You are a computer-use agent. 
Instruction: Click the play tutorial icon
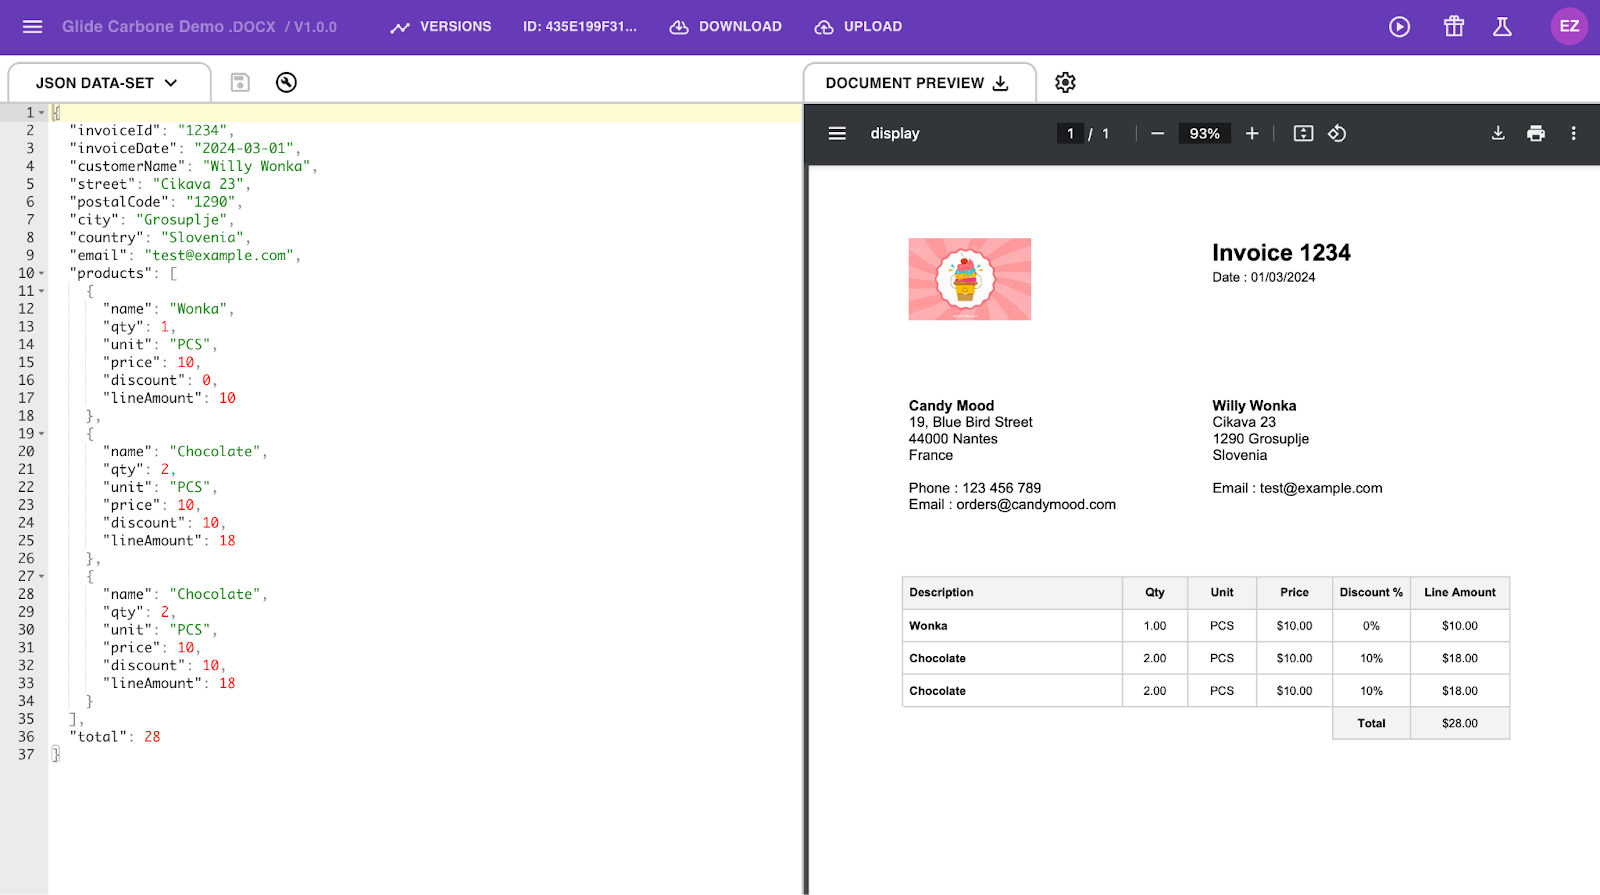tap(1400, 27)
